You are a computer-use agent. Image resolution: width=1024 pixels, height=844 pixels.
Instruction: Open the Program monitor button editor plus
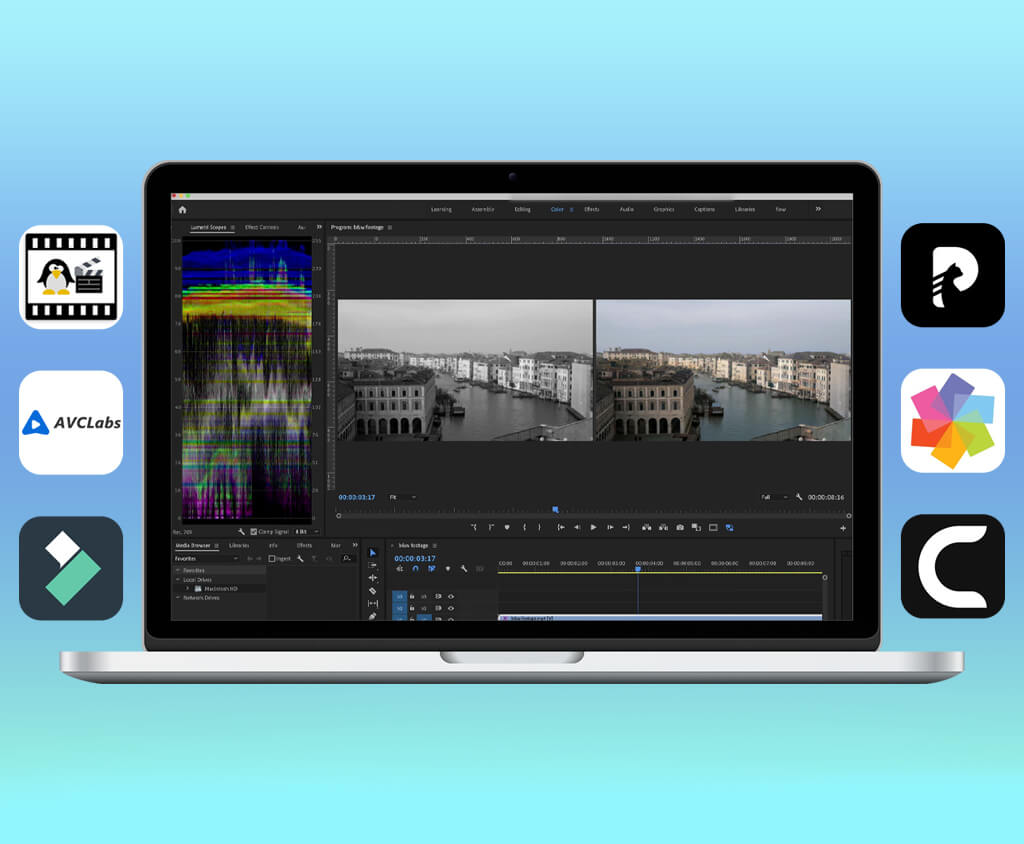843,528
